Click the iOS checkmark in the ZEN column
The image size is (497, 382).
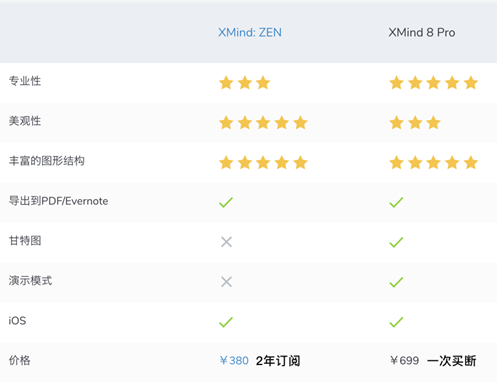tap(226, 322)
